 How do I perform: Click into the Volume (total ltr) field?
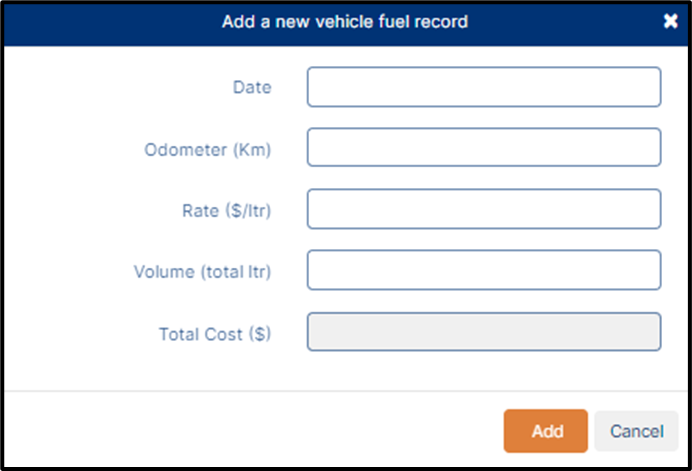(x=484, y=270)
